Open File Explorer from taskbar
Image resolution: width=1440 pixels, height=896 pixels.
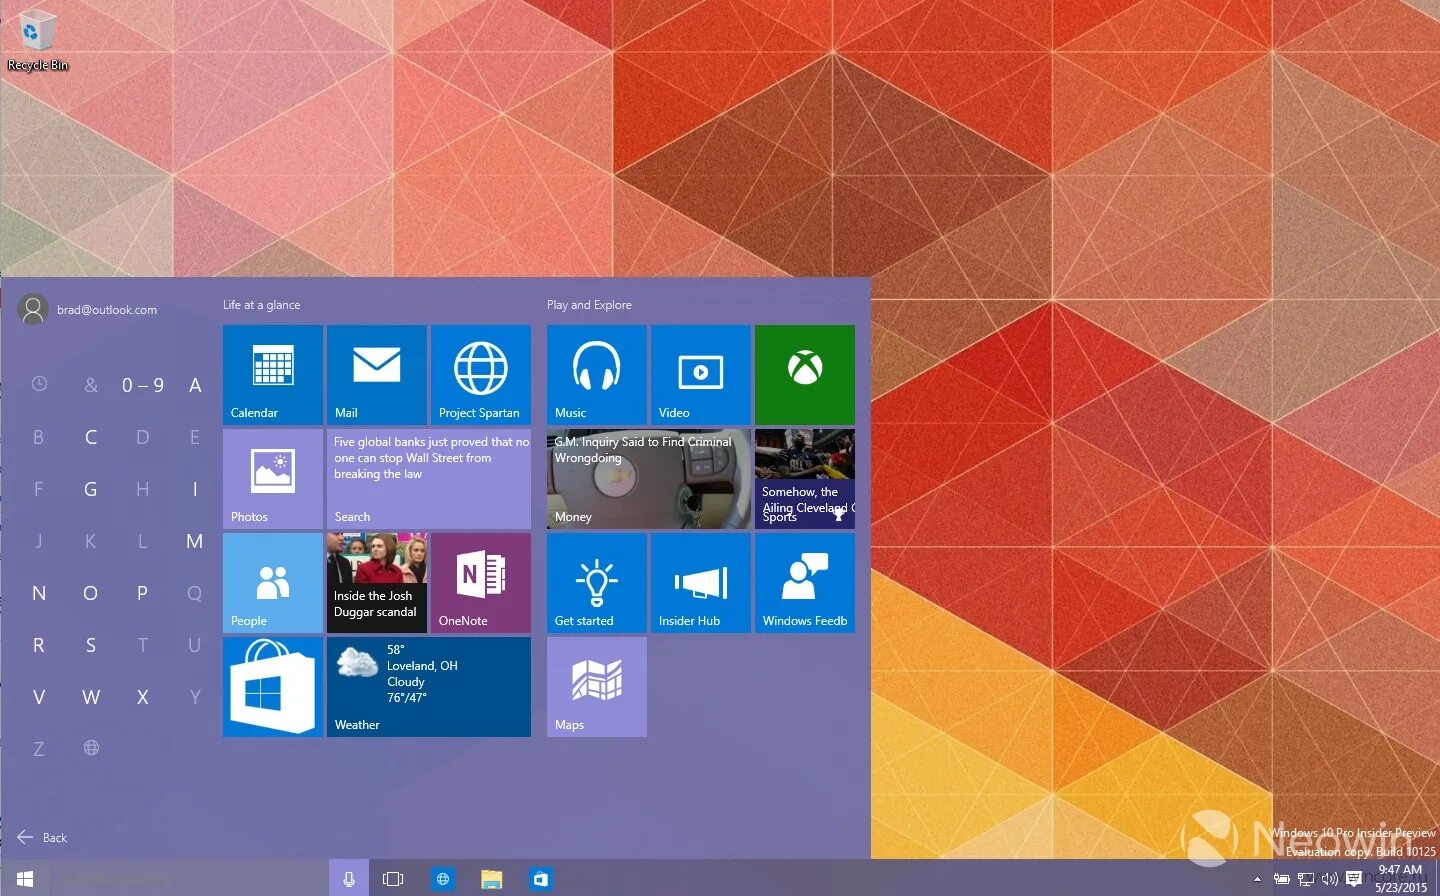pyautogui.click(x=491, y=878)
